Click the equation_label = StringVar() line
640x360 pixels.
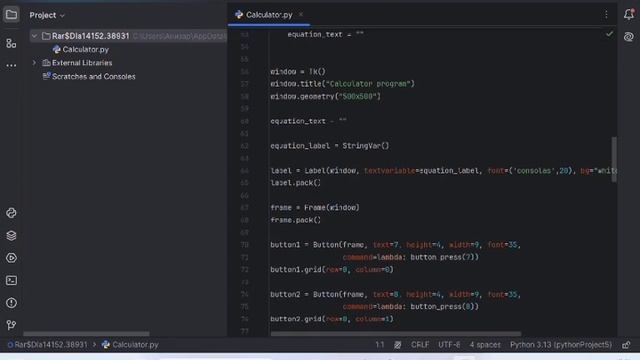coord(330,146)
